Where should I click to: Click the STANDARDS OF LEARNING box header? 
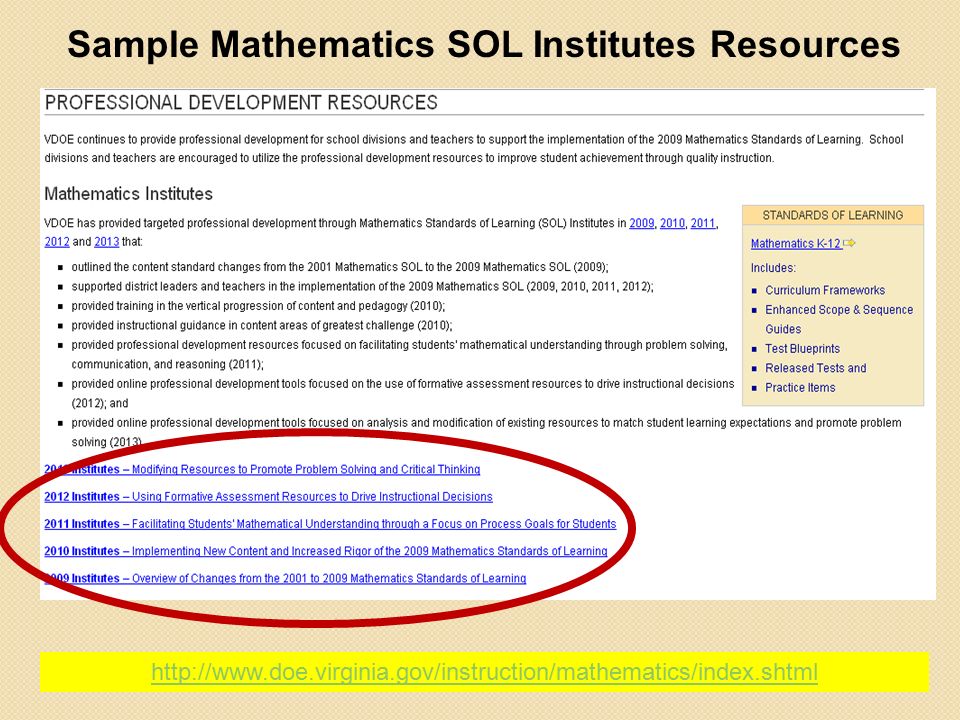tap(833, 216)
